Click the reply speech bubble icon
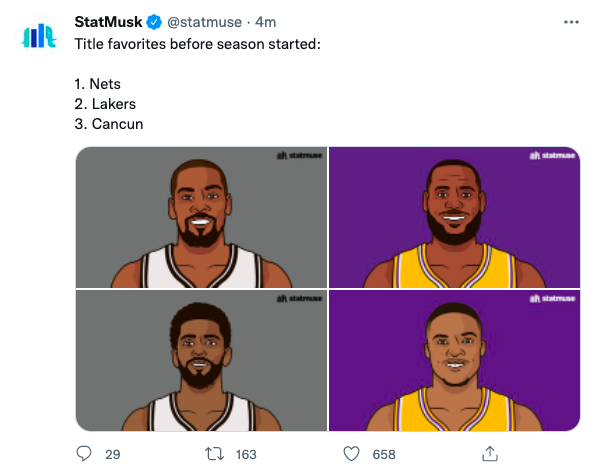 pyautogui.click(x=84, y=453)
